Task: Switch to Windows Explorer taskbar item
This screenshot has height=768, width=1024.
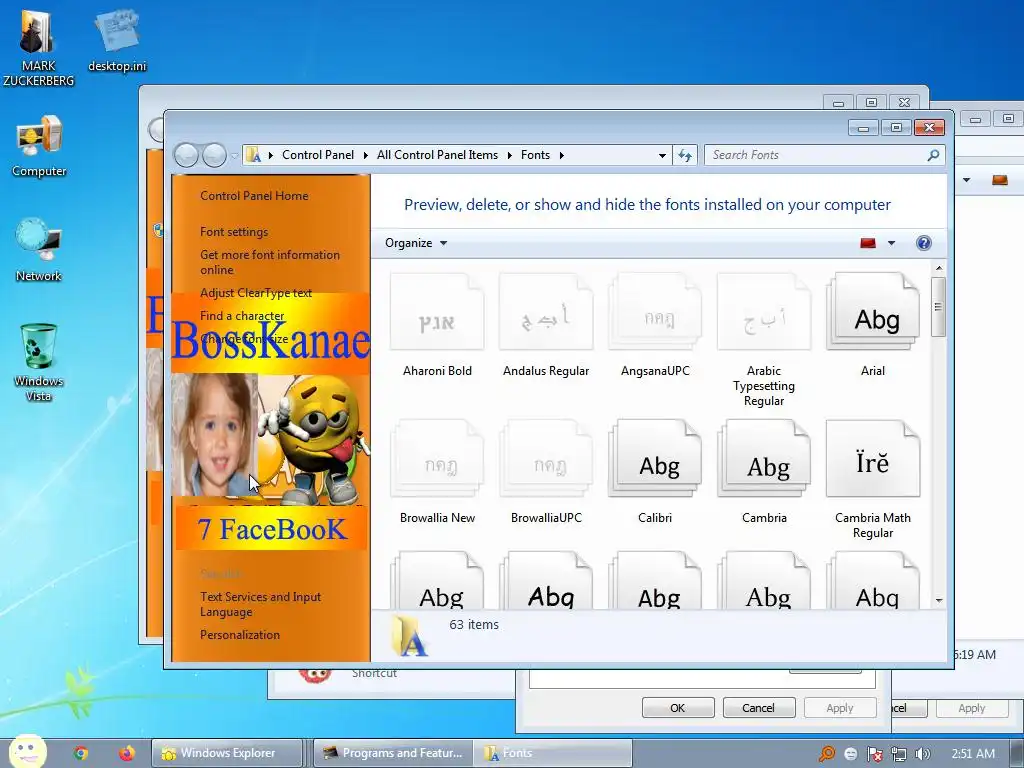Action: coord(227,753)
